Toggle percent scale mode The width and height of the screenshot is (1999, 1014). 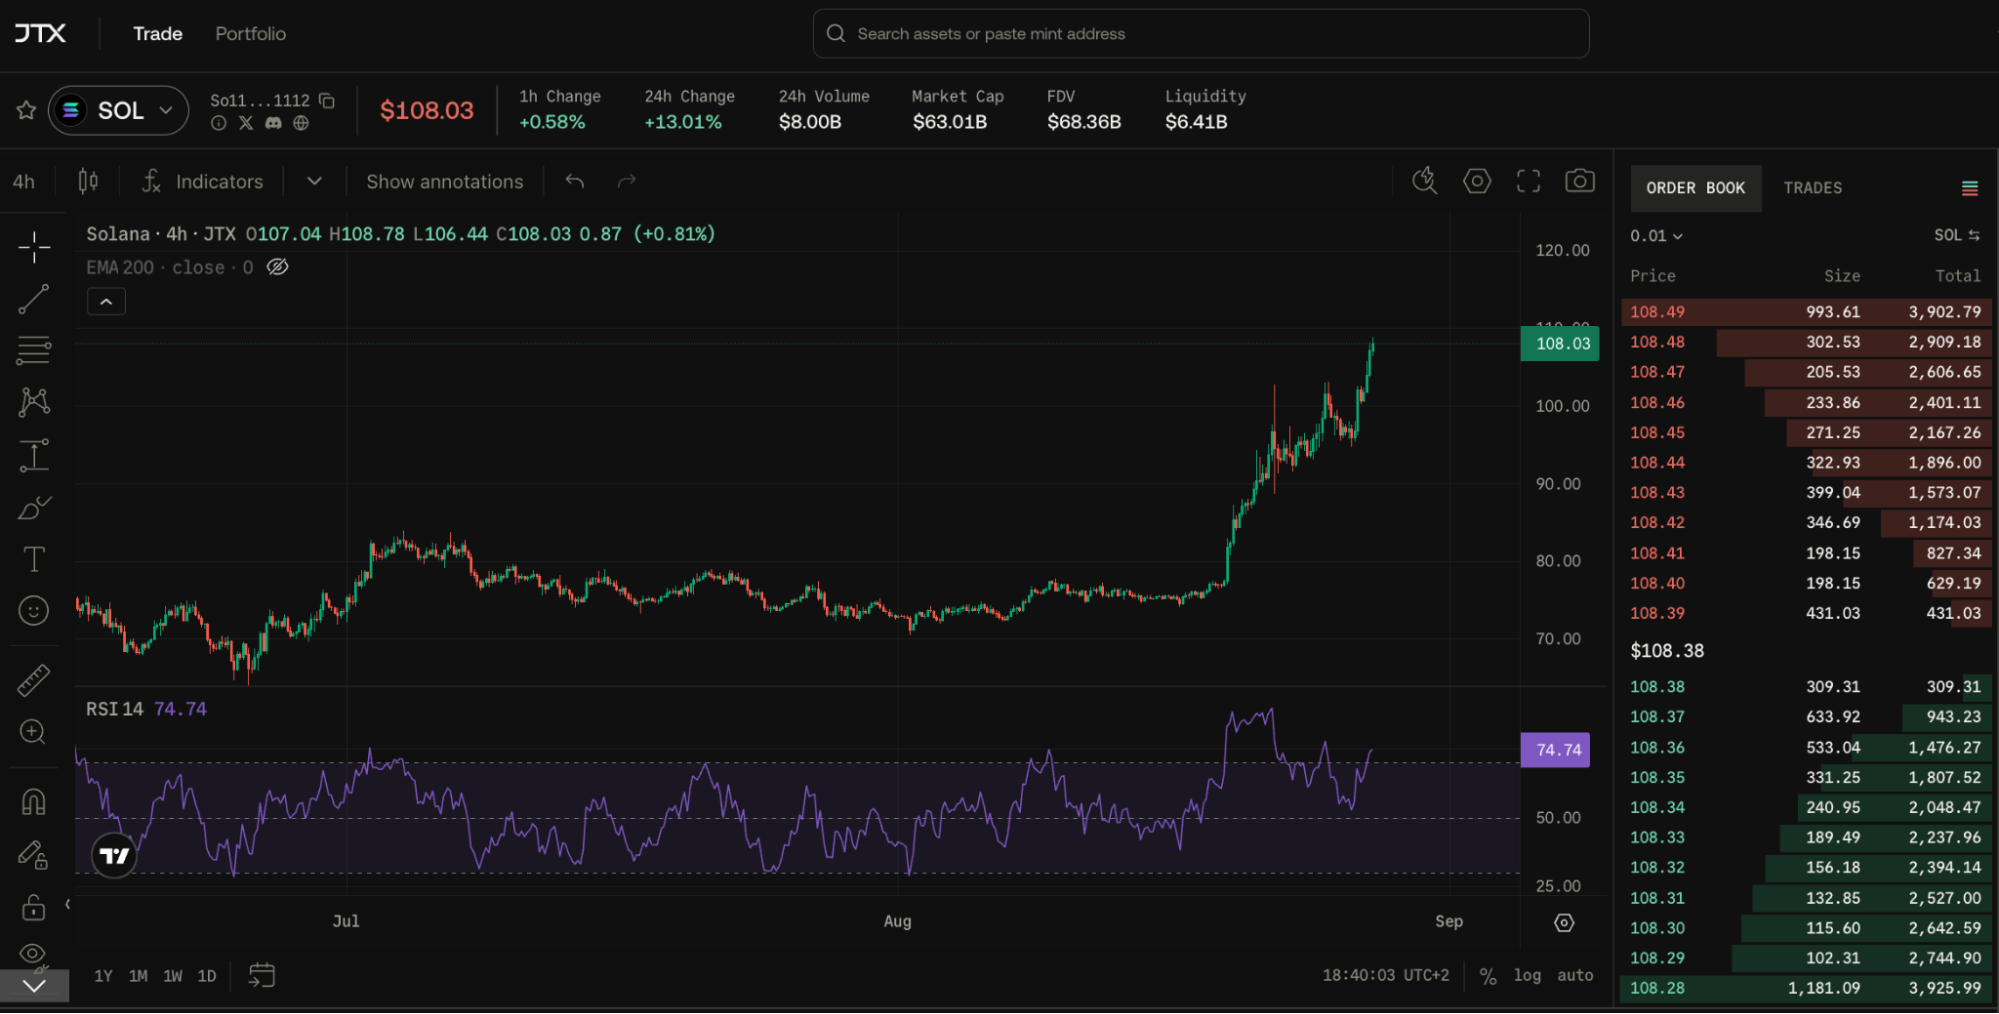point(1488,976)
